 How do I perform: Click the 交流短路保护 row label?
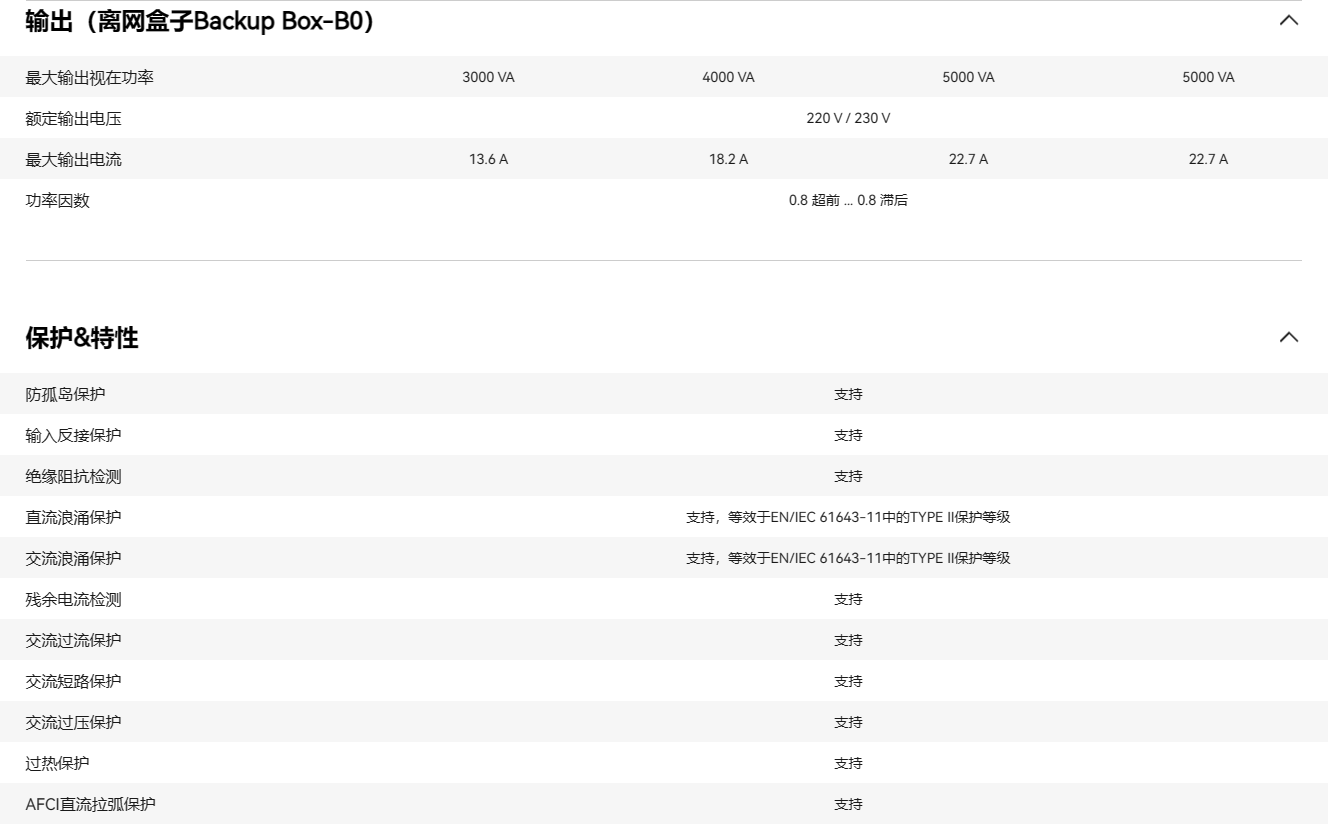click(73, 681)
